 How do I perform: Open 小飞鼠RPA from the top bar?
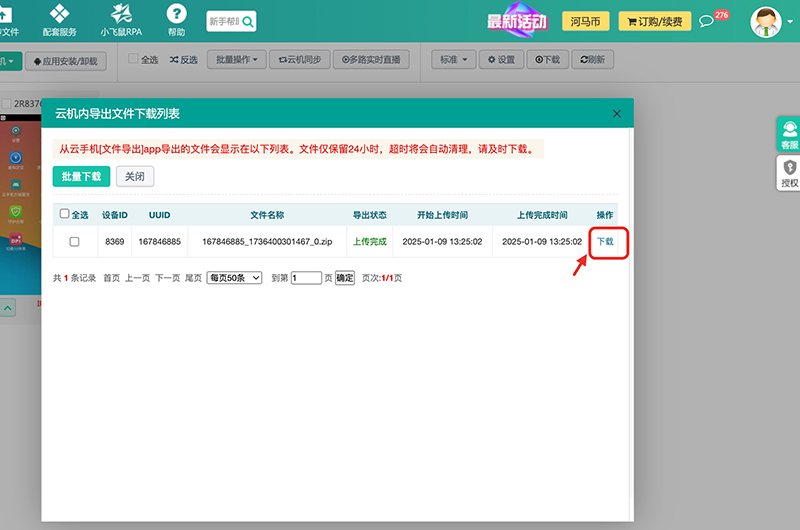(x=121, y=19)
